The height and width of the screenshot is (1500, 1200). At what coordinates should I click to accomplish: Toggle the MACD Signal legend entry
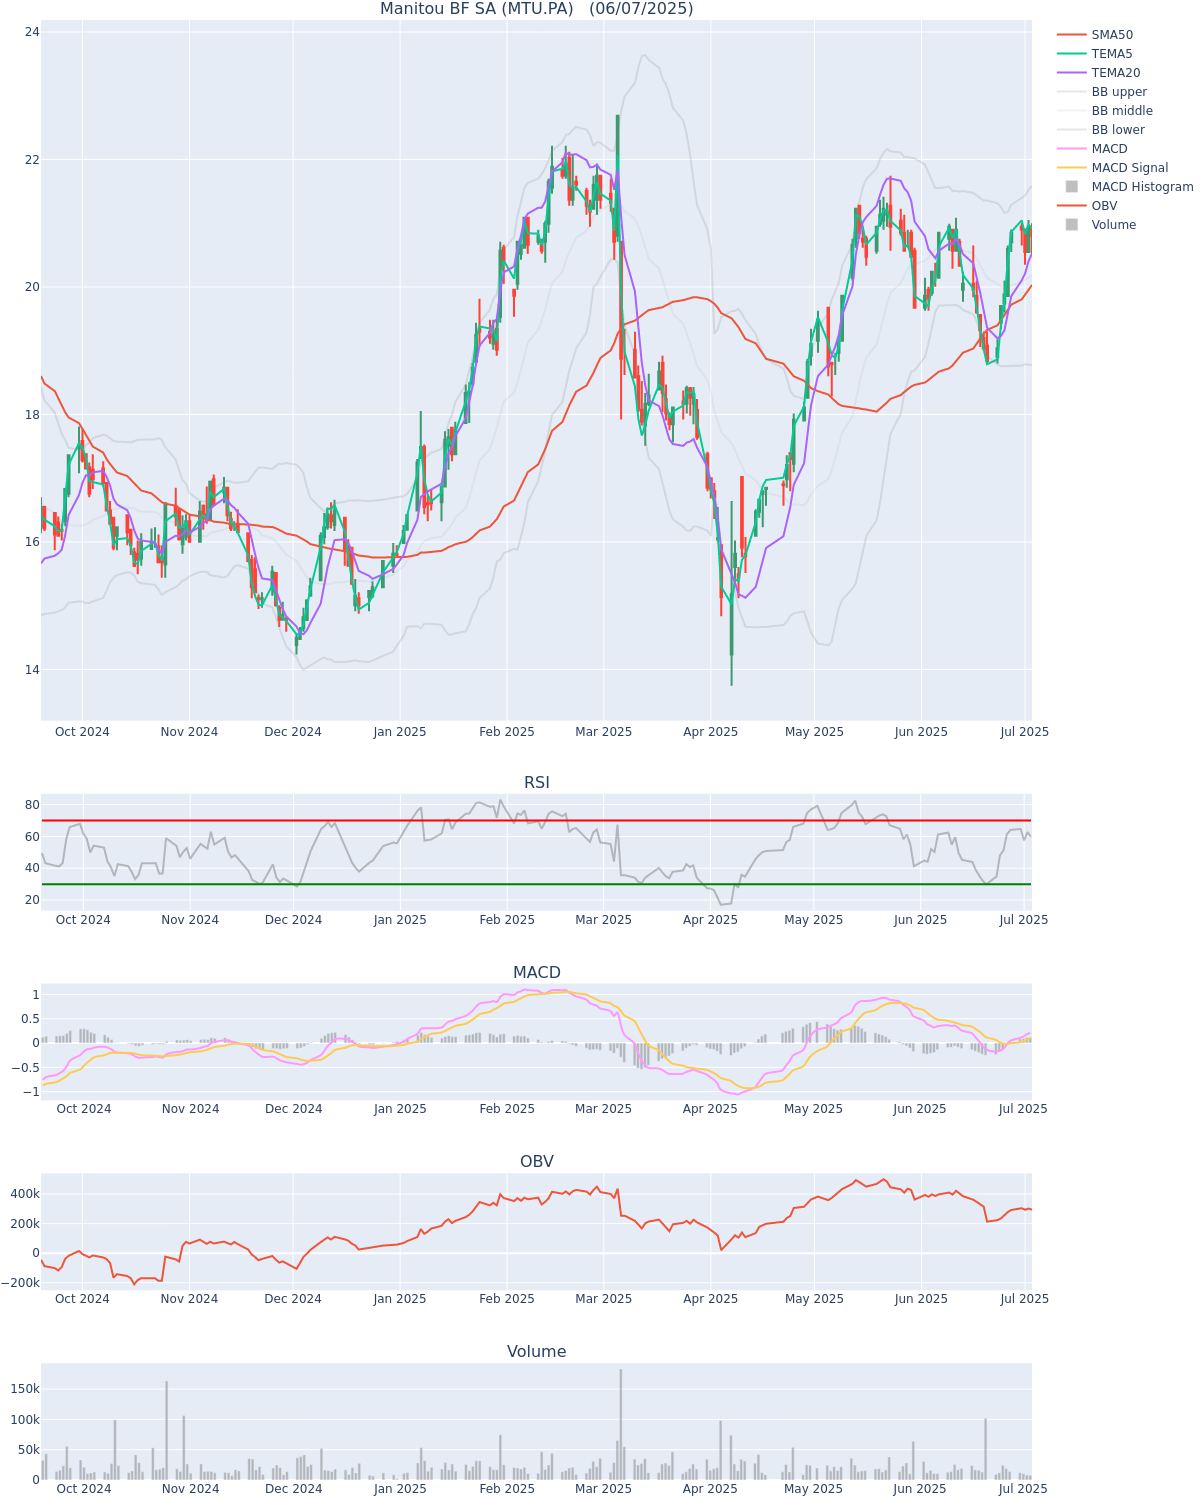pyautogui.click(x=1112, y=168)
